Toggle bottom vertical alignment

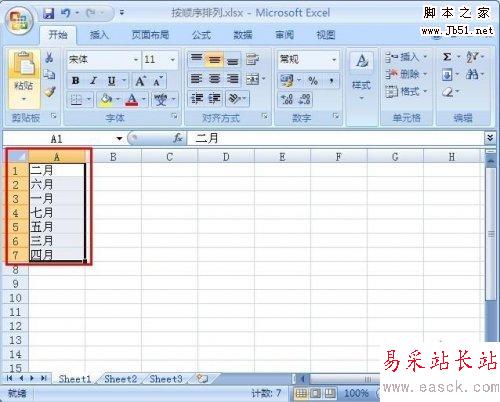[233, 59]
